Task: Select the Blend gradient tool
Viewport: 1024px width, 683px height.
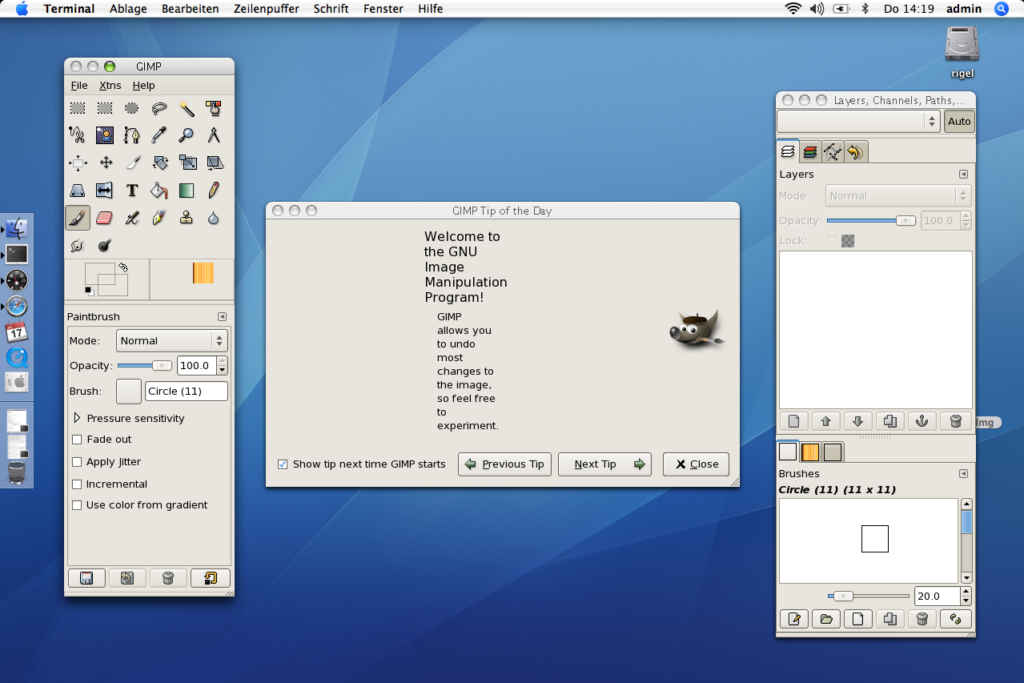Action: pyautogui.click(x=186, y=191)
